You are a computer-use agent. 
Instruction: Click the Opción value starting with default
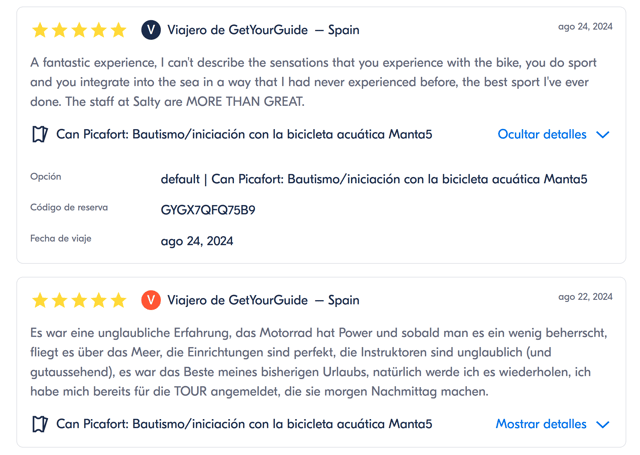click(x=374, y=179)
